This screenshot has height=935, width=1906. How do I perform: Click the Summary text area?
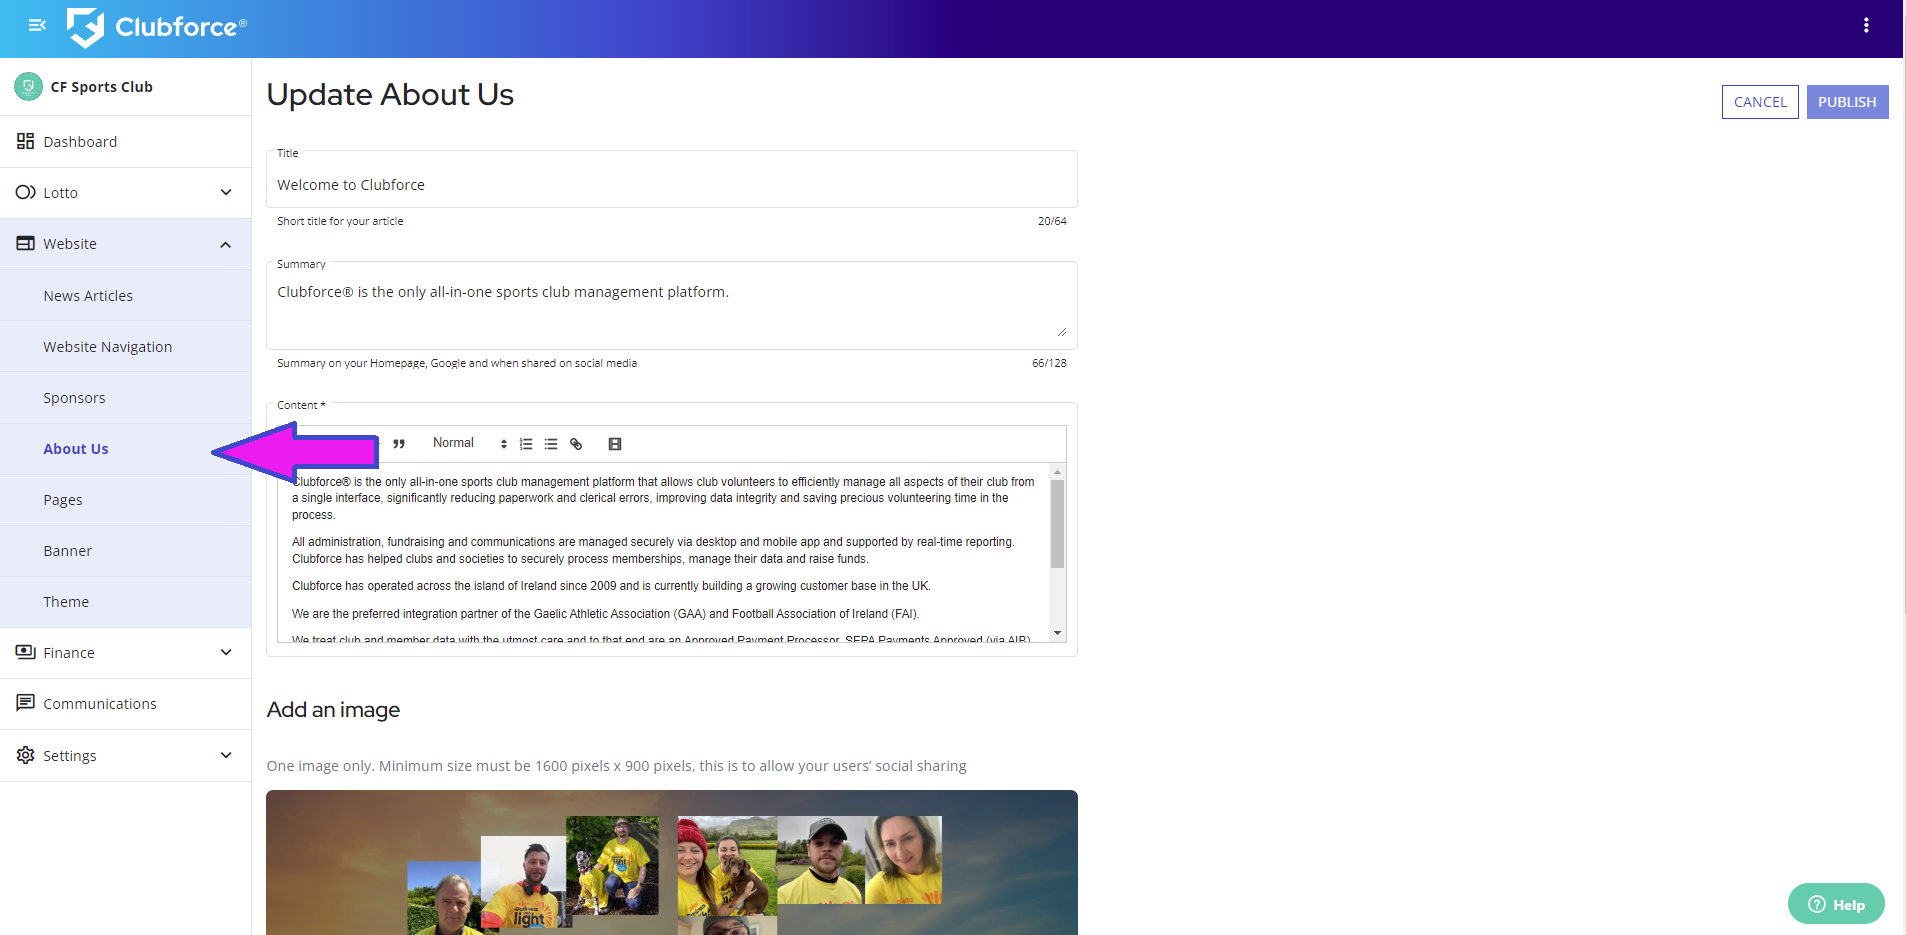671,306
